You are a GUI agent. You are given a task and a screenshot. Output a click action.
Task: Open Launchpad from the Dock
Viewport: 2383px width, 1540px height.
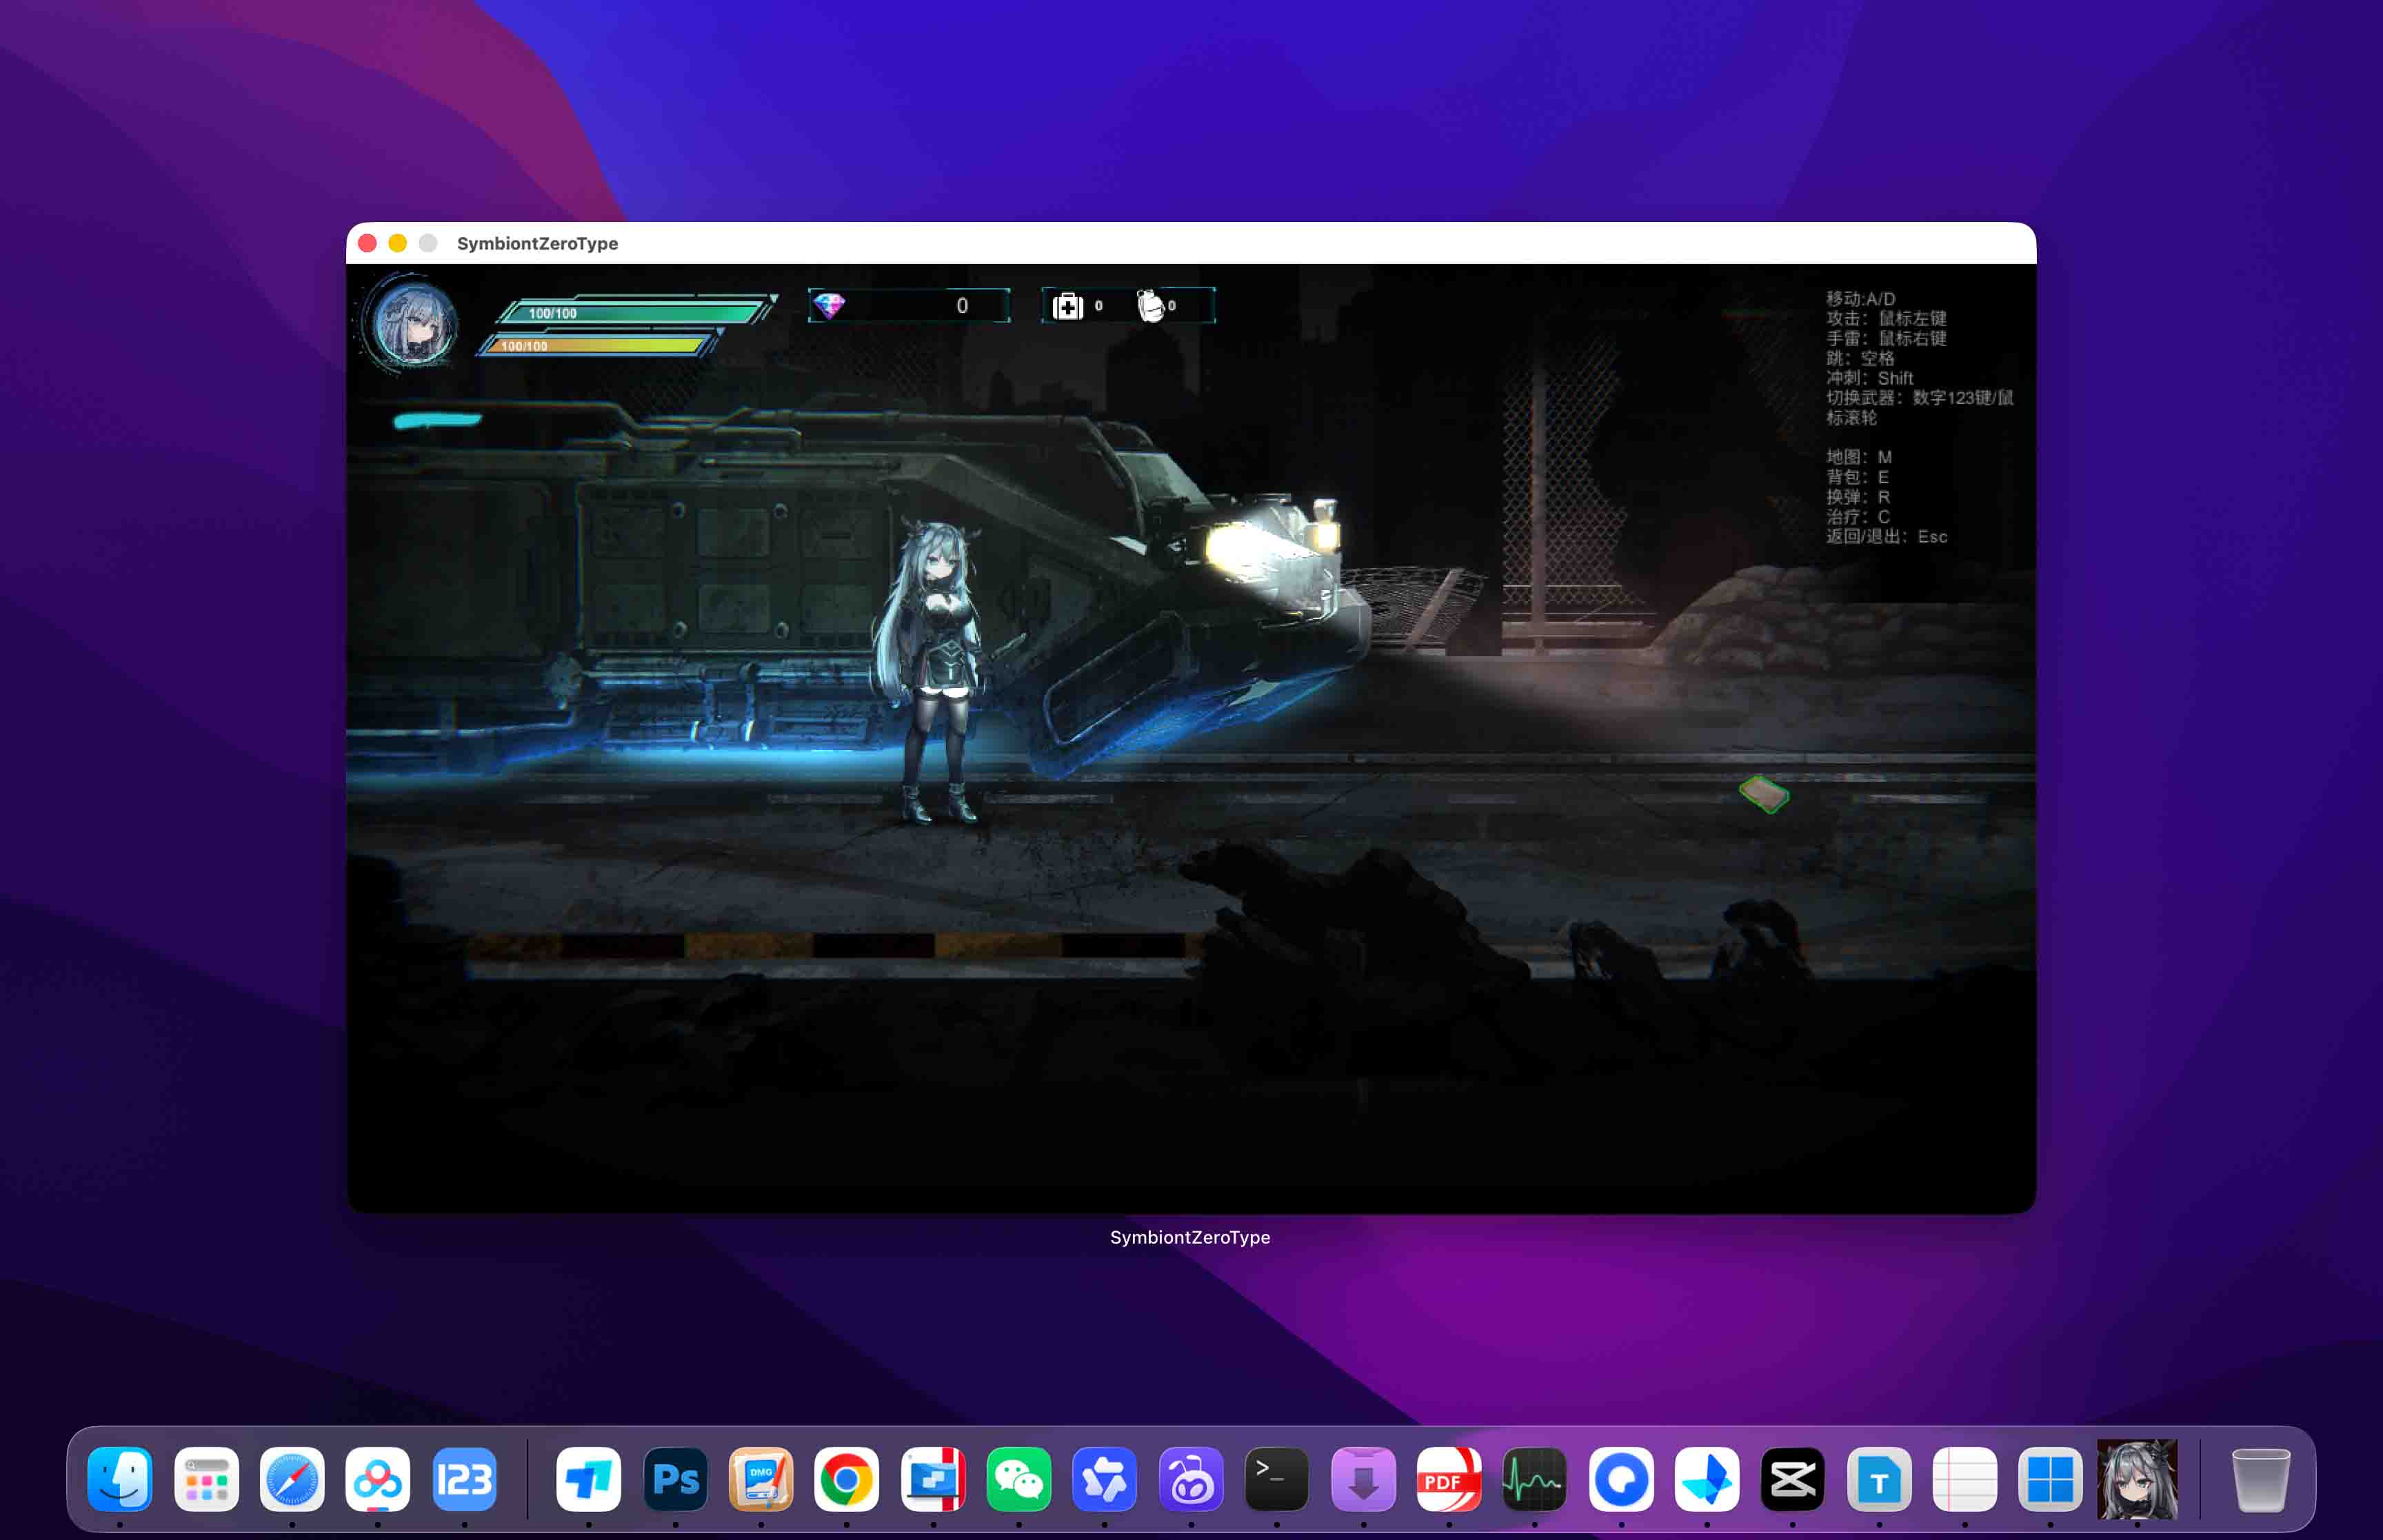[206, 1479]
